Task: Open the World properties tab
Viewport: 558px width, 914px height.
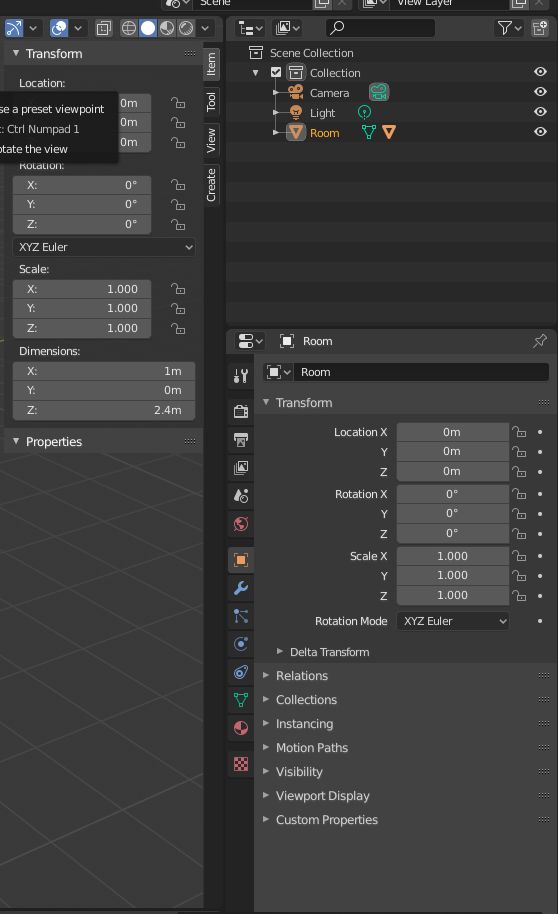Action: coord(241,524)
